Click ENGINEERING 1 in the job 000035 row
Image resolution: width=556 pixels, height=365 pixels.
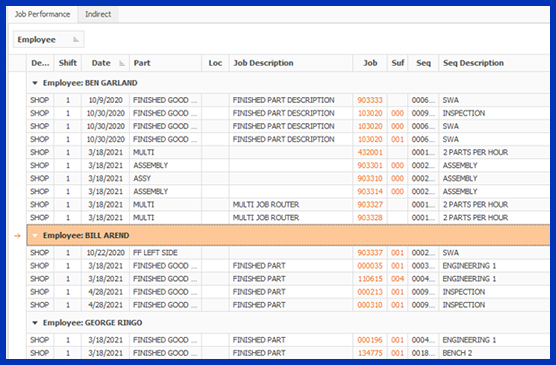click(x=469, y=266)
